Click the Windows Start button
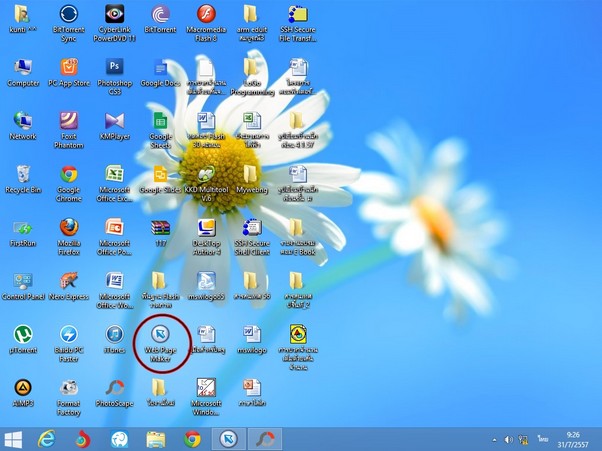Image resolution: width=602 pixels, height=451 pixels. (13, 439)
